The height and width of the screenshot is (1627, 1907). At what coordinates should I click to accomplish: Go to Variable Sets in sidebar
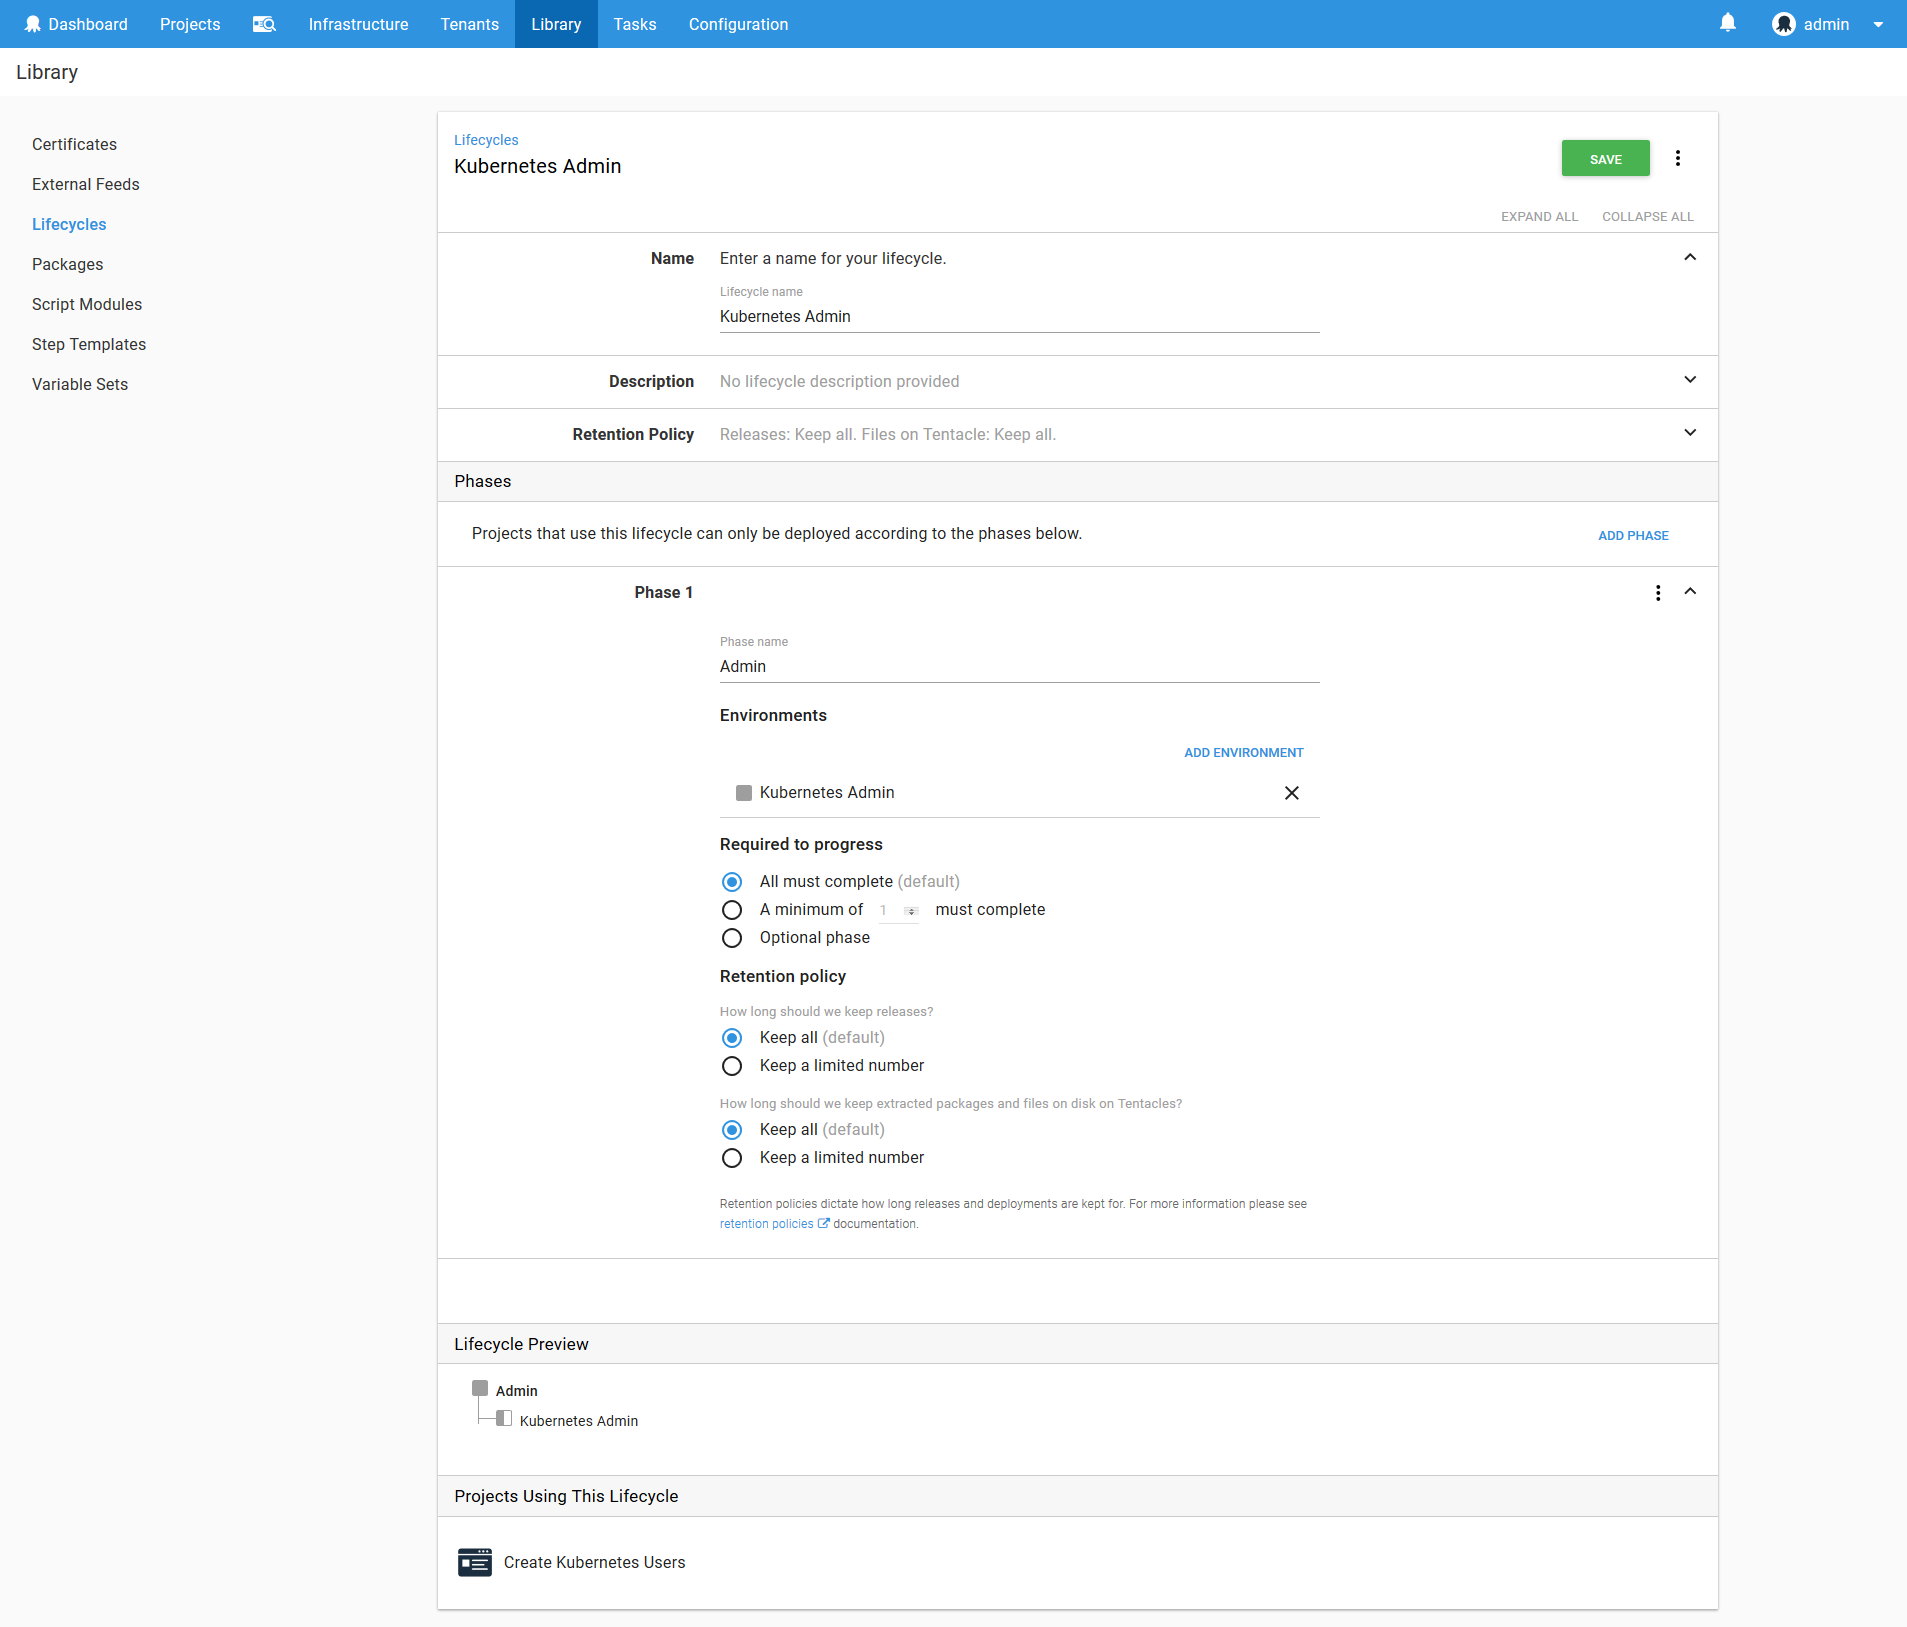80,384
